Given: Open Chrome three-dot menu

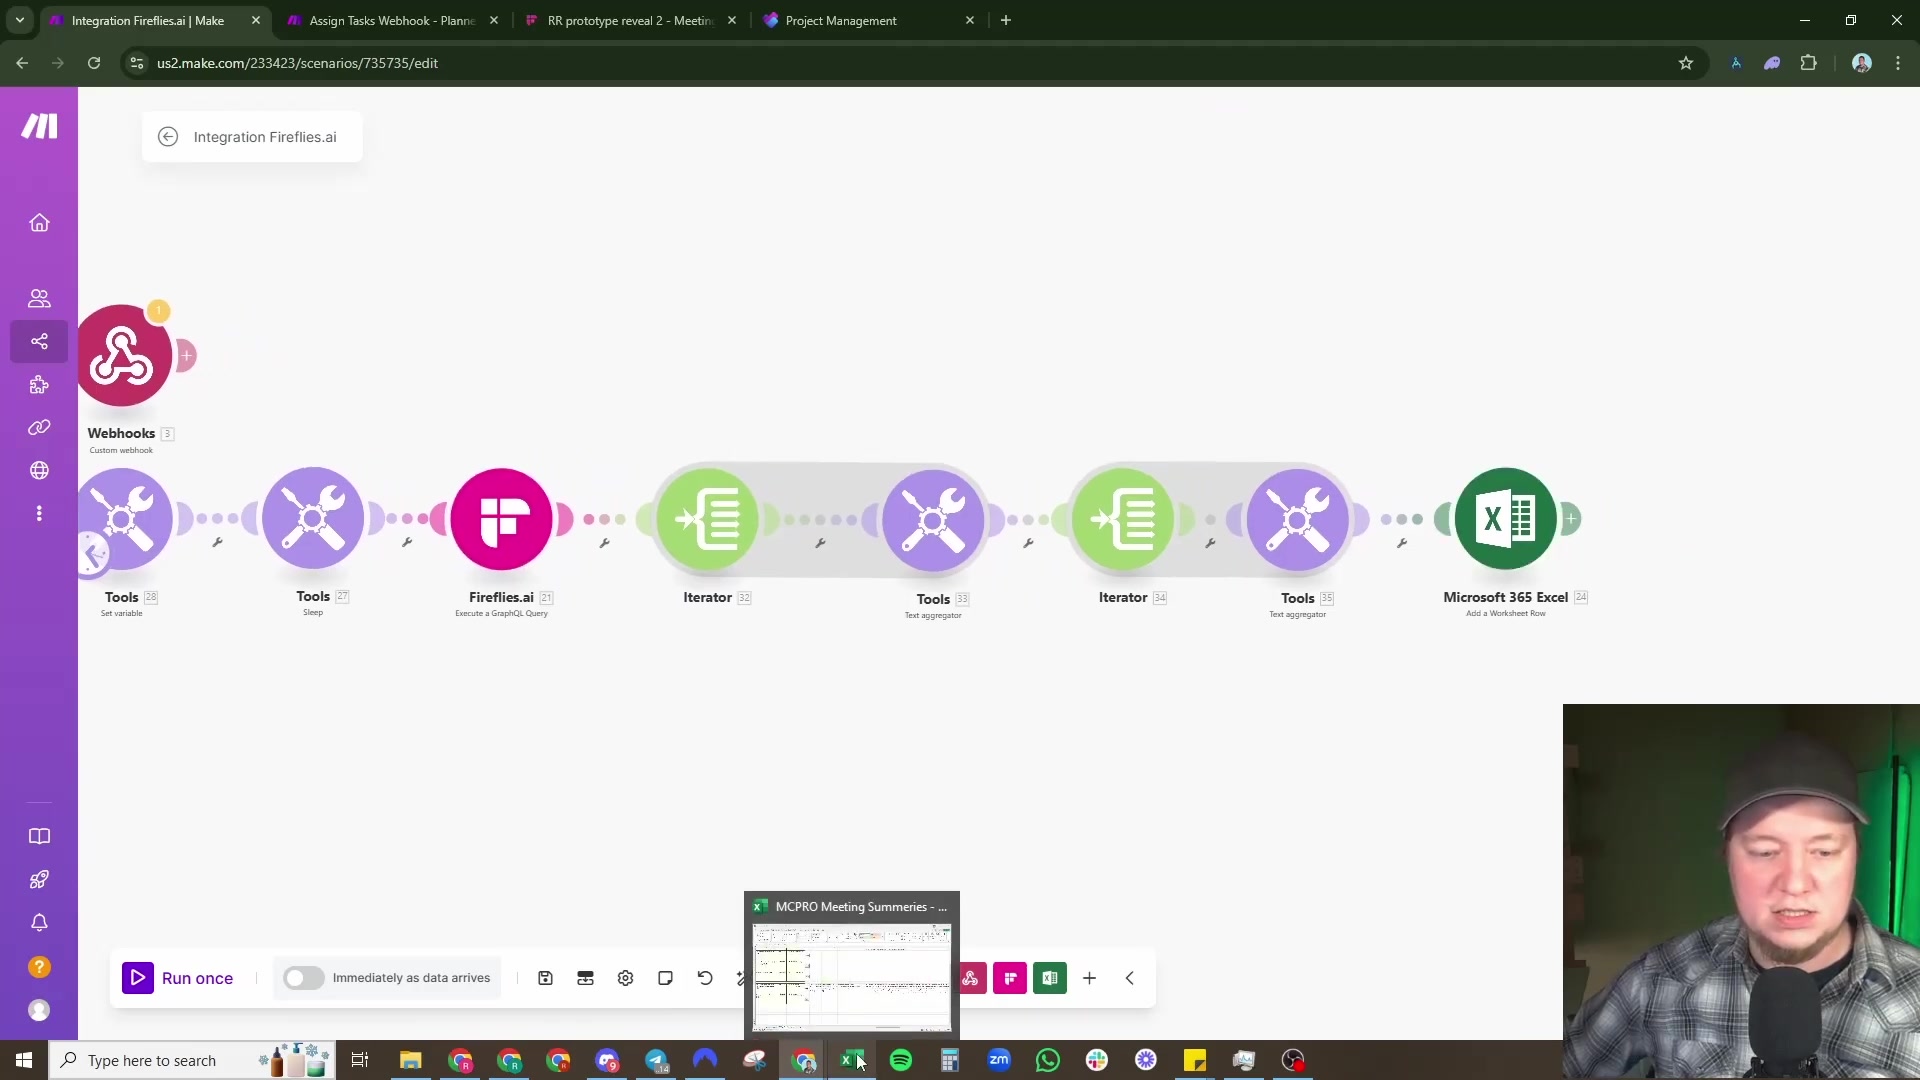Looking at the screenshot, I should click(1898, 63).
